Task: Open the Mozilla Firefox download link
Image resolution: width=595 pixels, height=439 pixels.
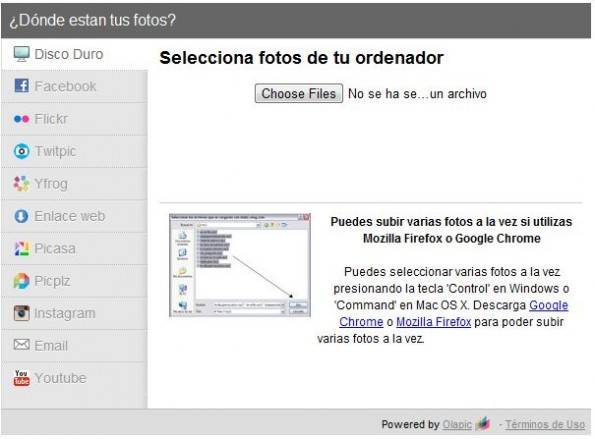Action: click(434, 322)
